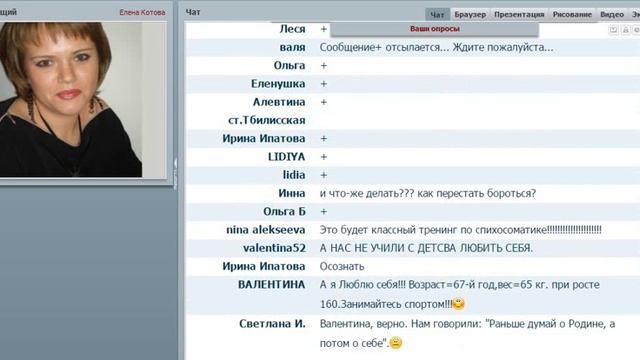Image resolution: width=640 pixels, height=360 pixels.
Task: Click Ирина Ипатова's name beside Осознать
Action: [x=264, y=266]
